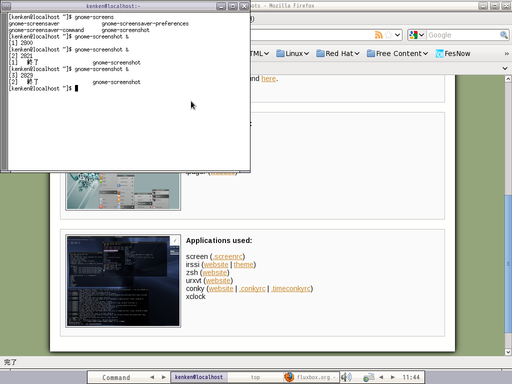512x384 pixels.
Task: Click 'gnome-screensaver-preferences' text in terminal
Action: [145, 24]
